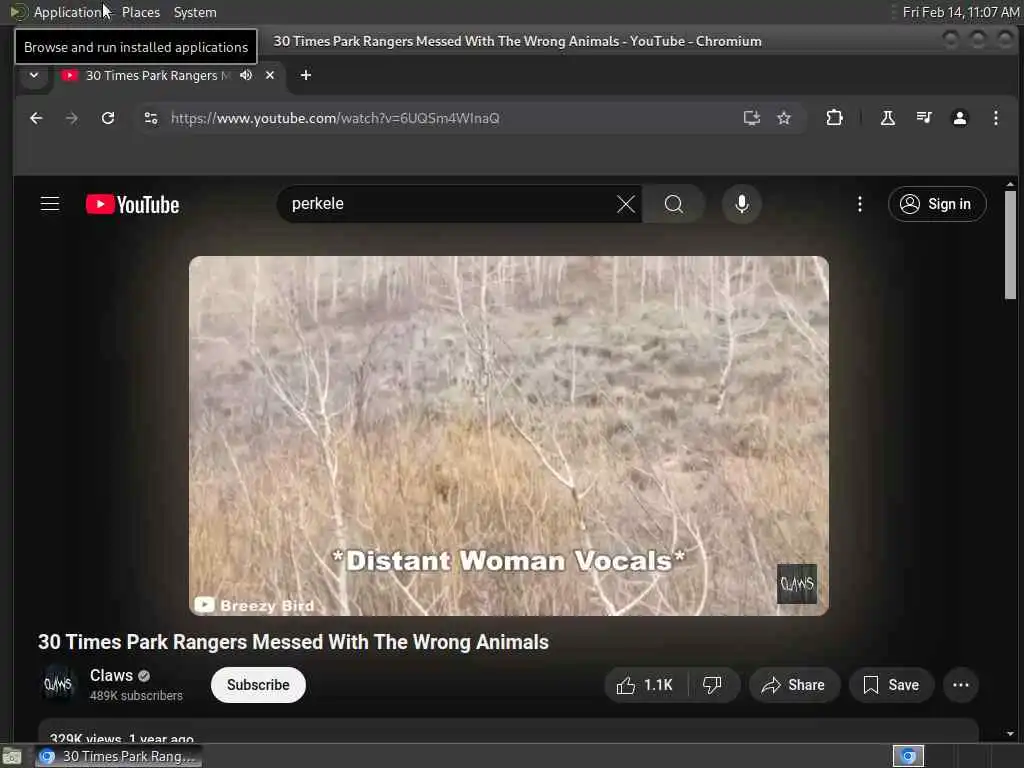Dislike the video
This screenshot has height=768, width=1024.
tap(712, 685)
